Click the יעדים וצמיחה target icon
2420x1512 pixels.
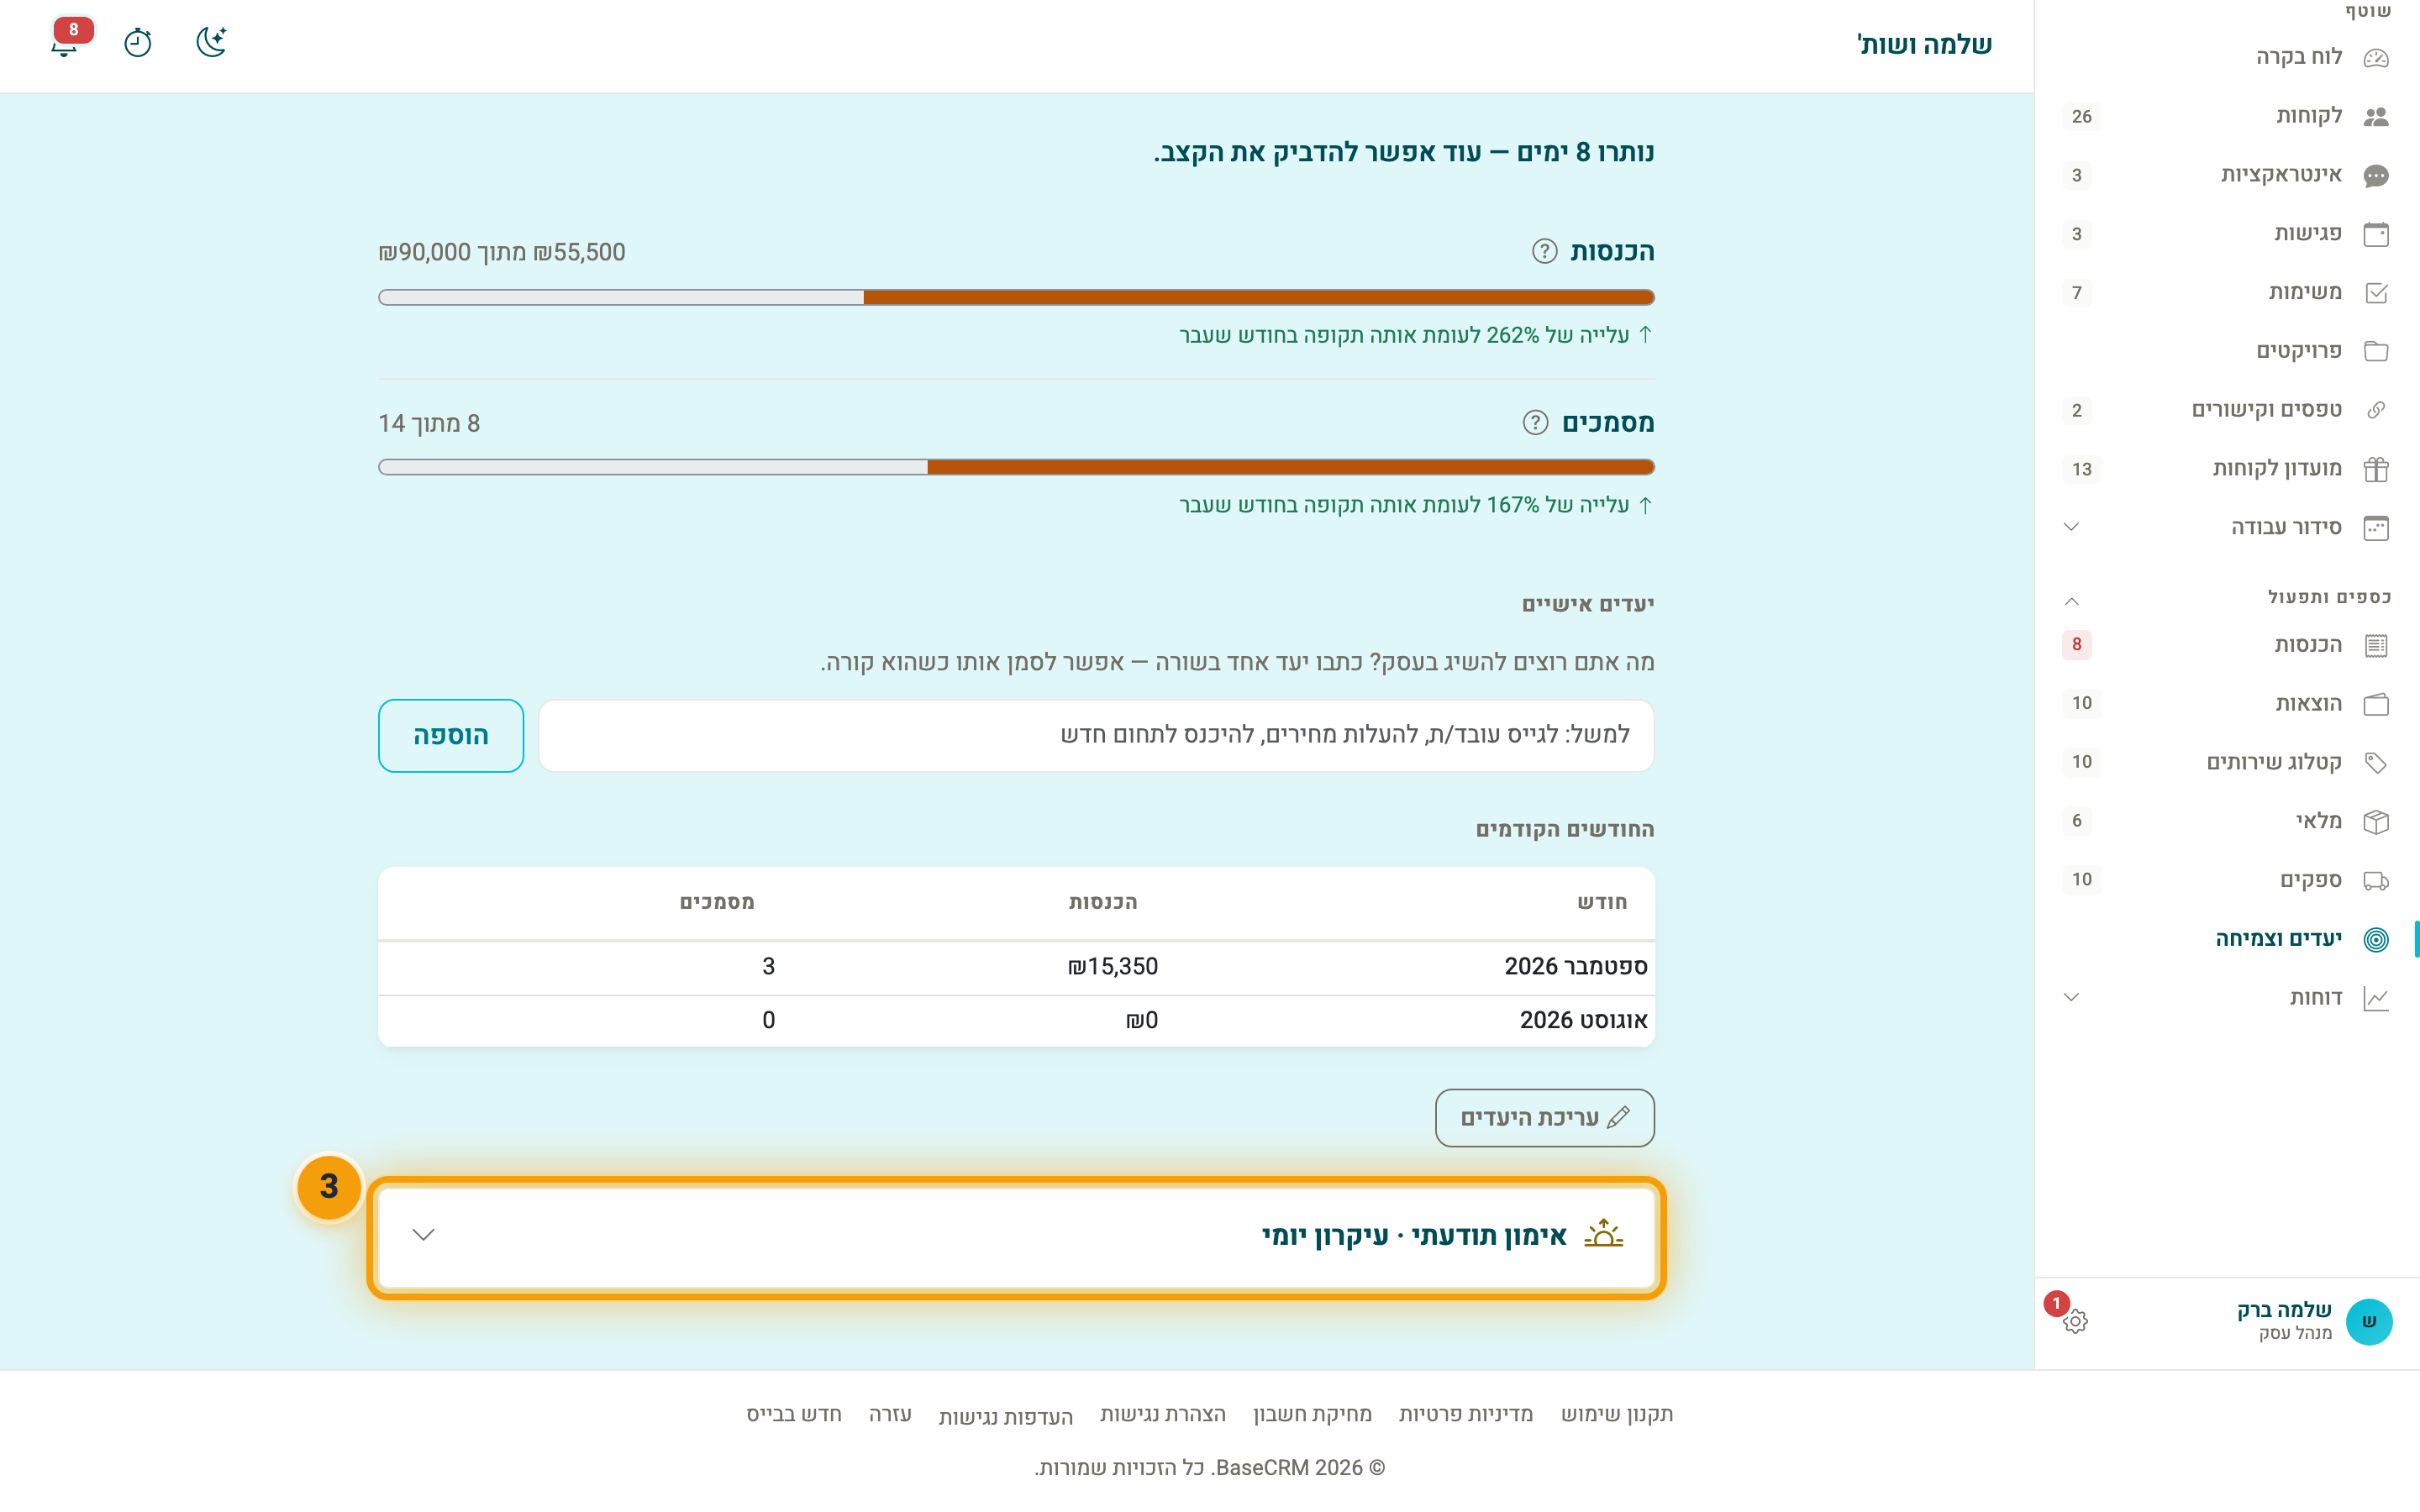[2376, 939]
